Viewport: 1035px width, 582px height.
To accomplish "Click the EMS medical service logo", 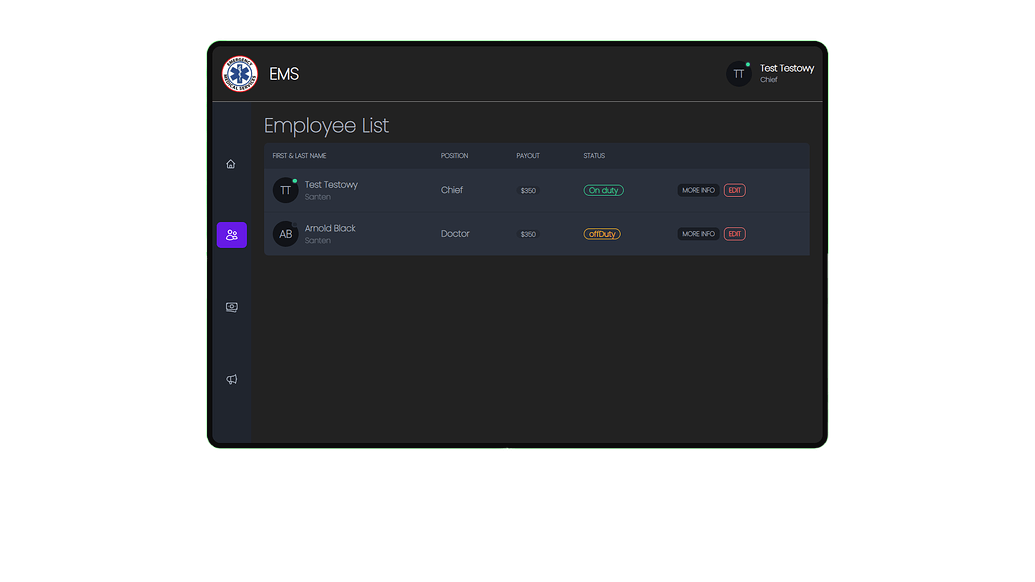I will [239, 73].
